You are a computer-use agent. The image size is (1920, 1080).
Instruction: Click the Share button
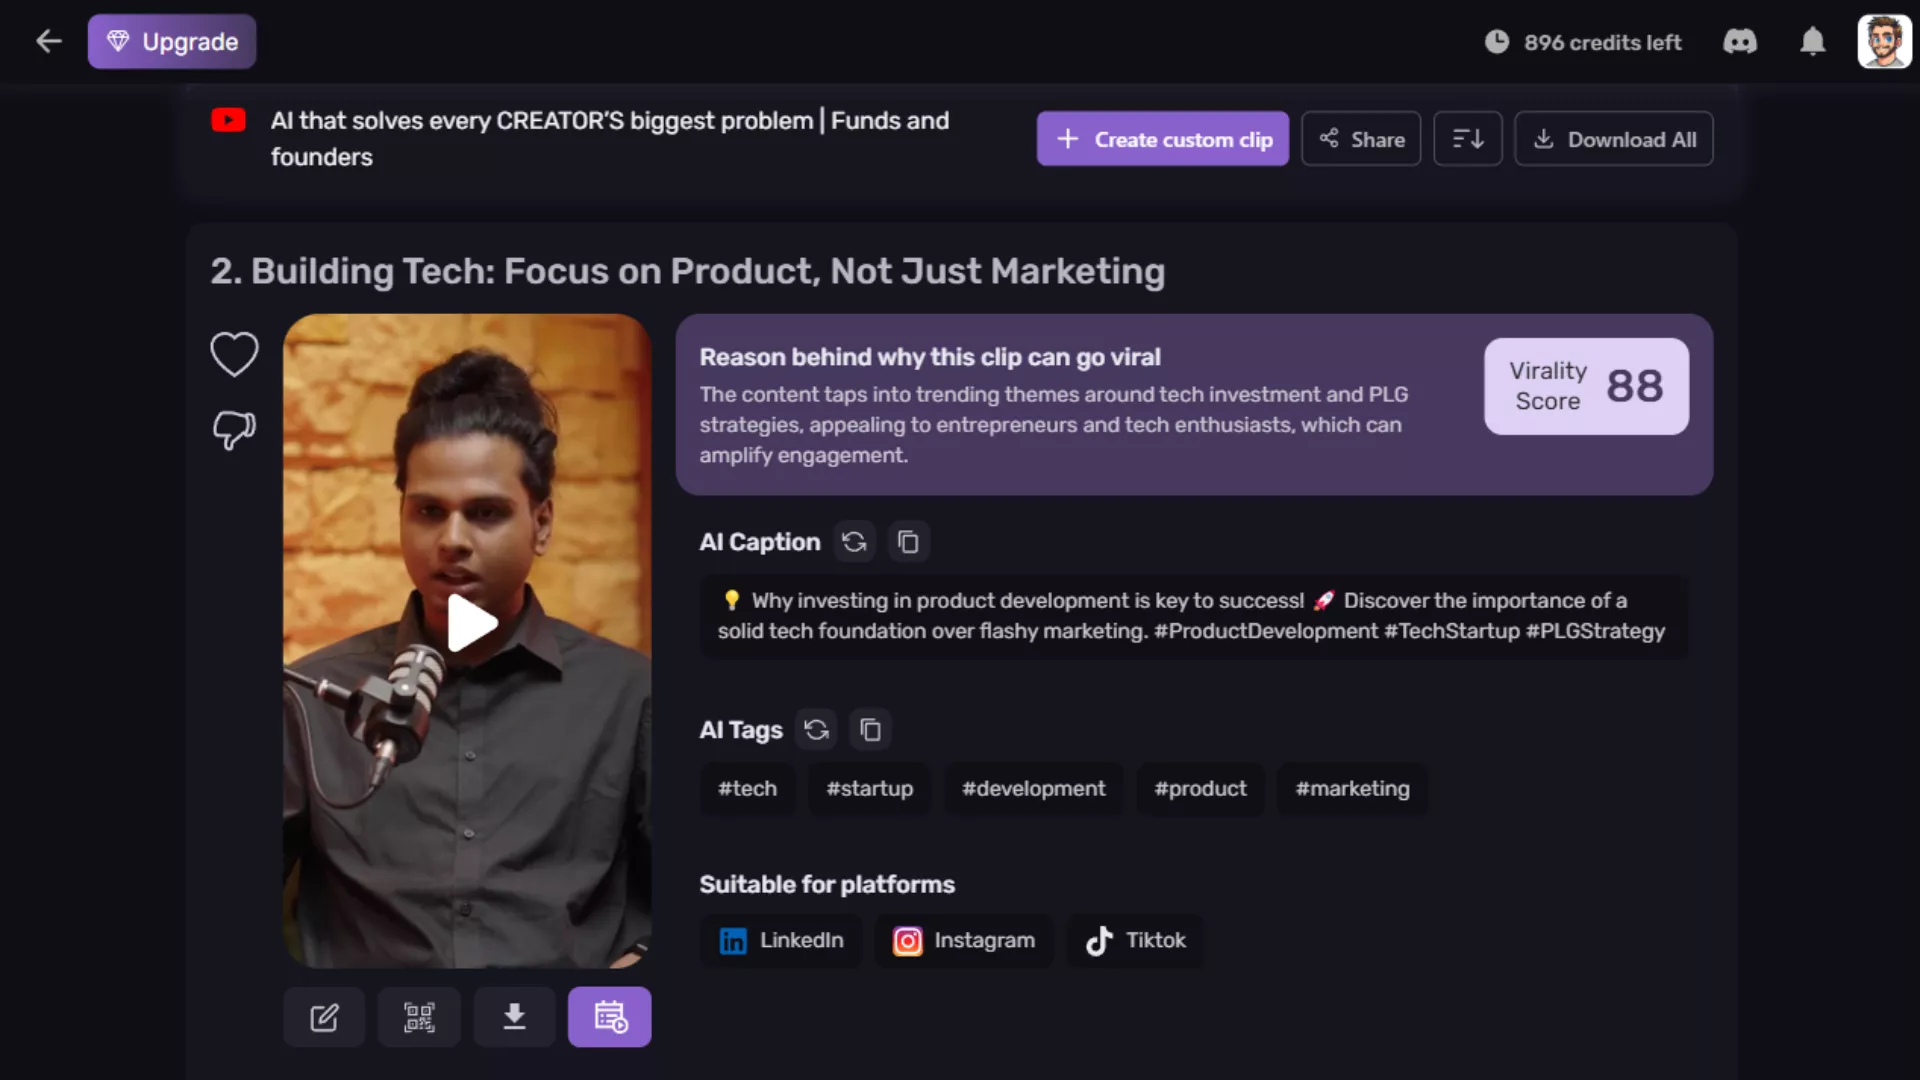point(1360,139)
